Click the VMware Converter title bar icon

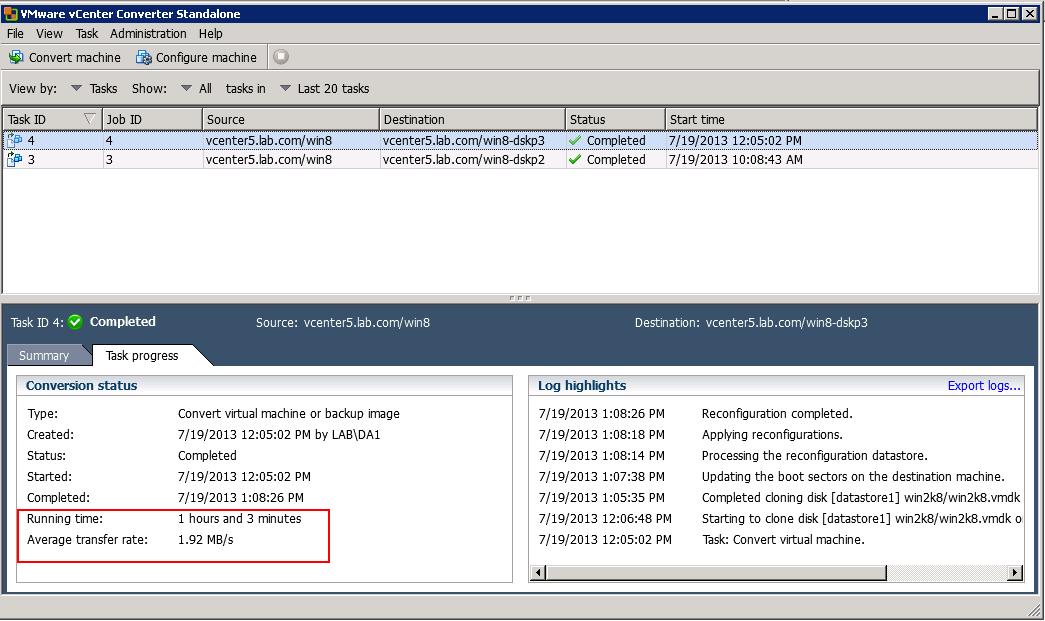[x=10, y=13]
